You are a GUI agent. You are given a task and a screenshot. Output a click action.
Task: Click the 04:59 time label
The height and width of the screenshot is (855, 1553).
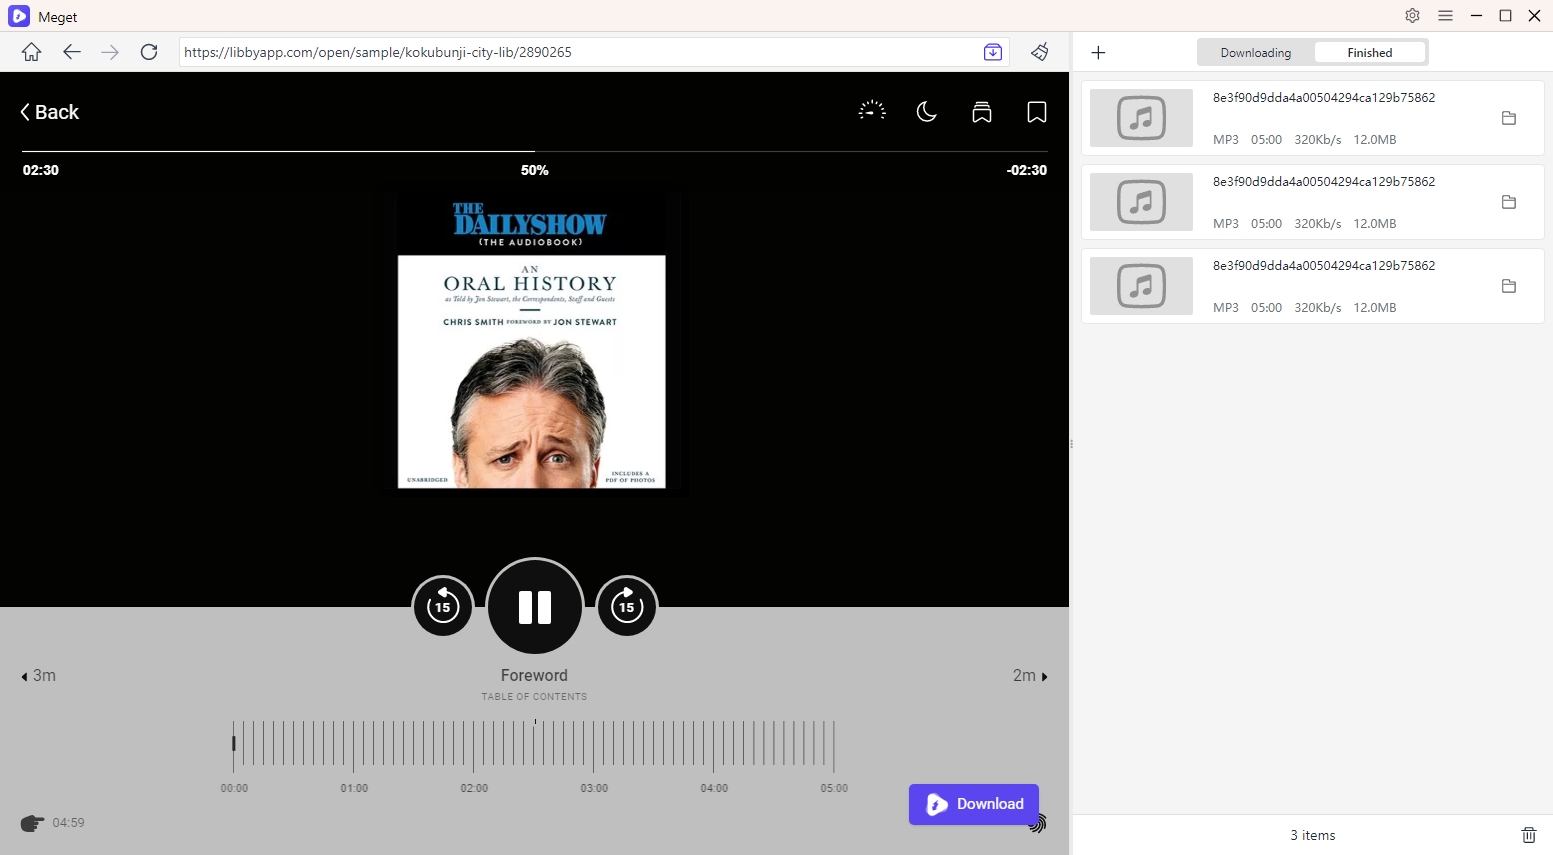tap(68, 823)
